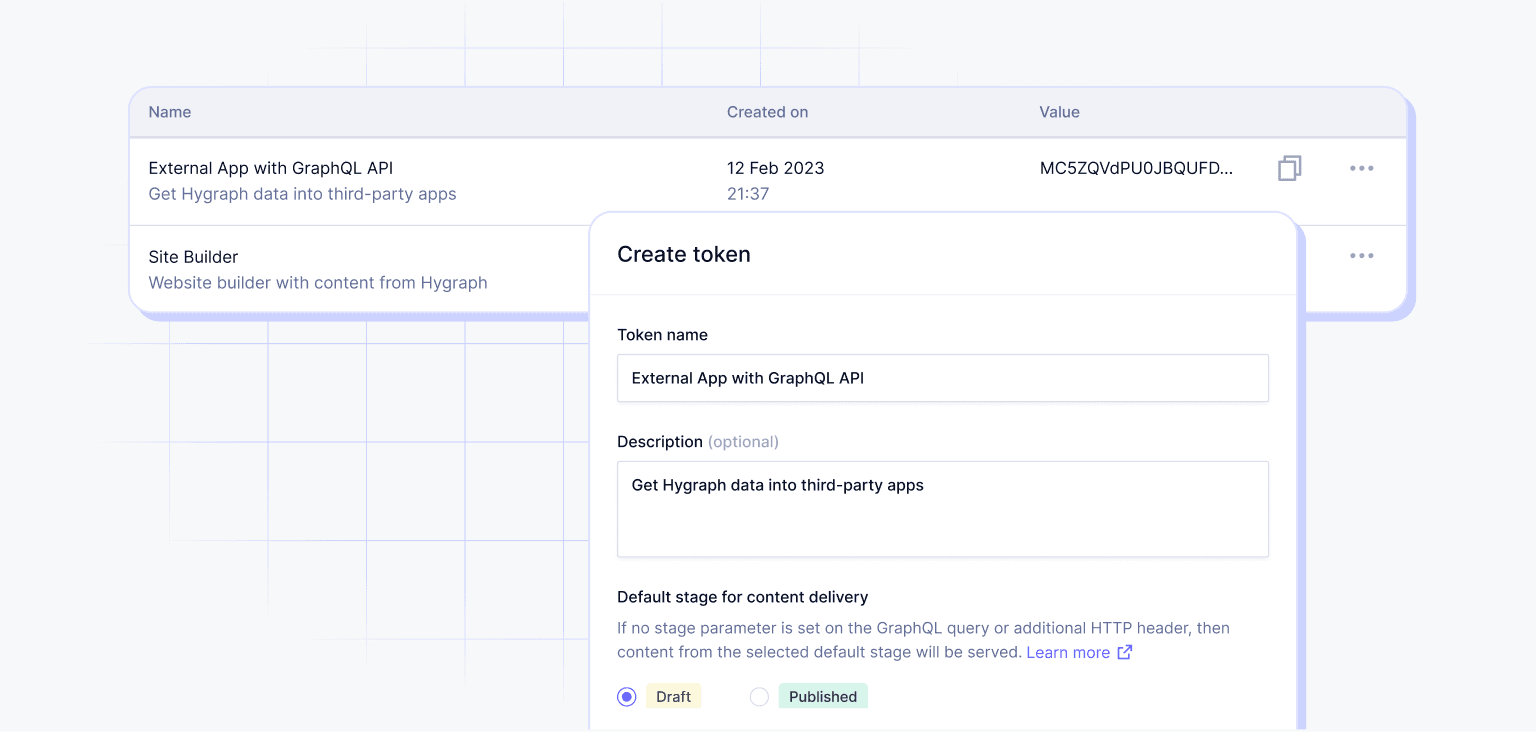
Task: Click the Draft stage label
Action: [x=674, y=697]
